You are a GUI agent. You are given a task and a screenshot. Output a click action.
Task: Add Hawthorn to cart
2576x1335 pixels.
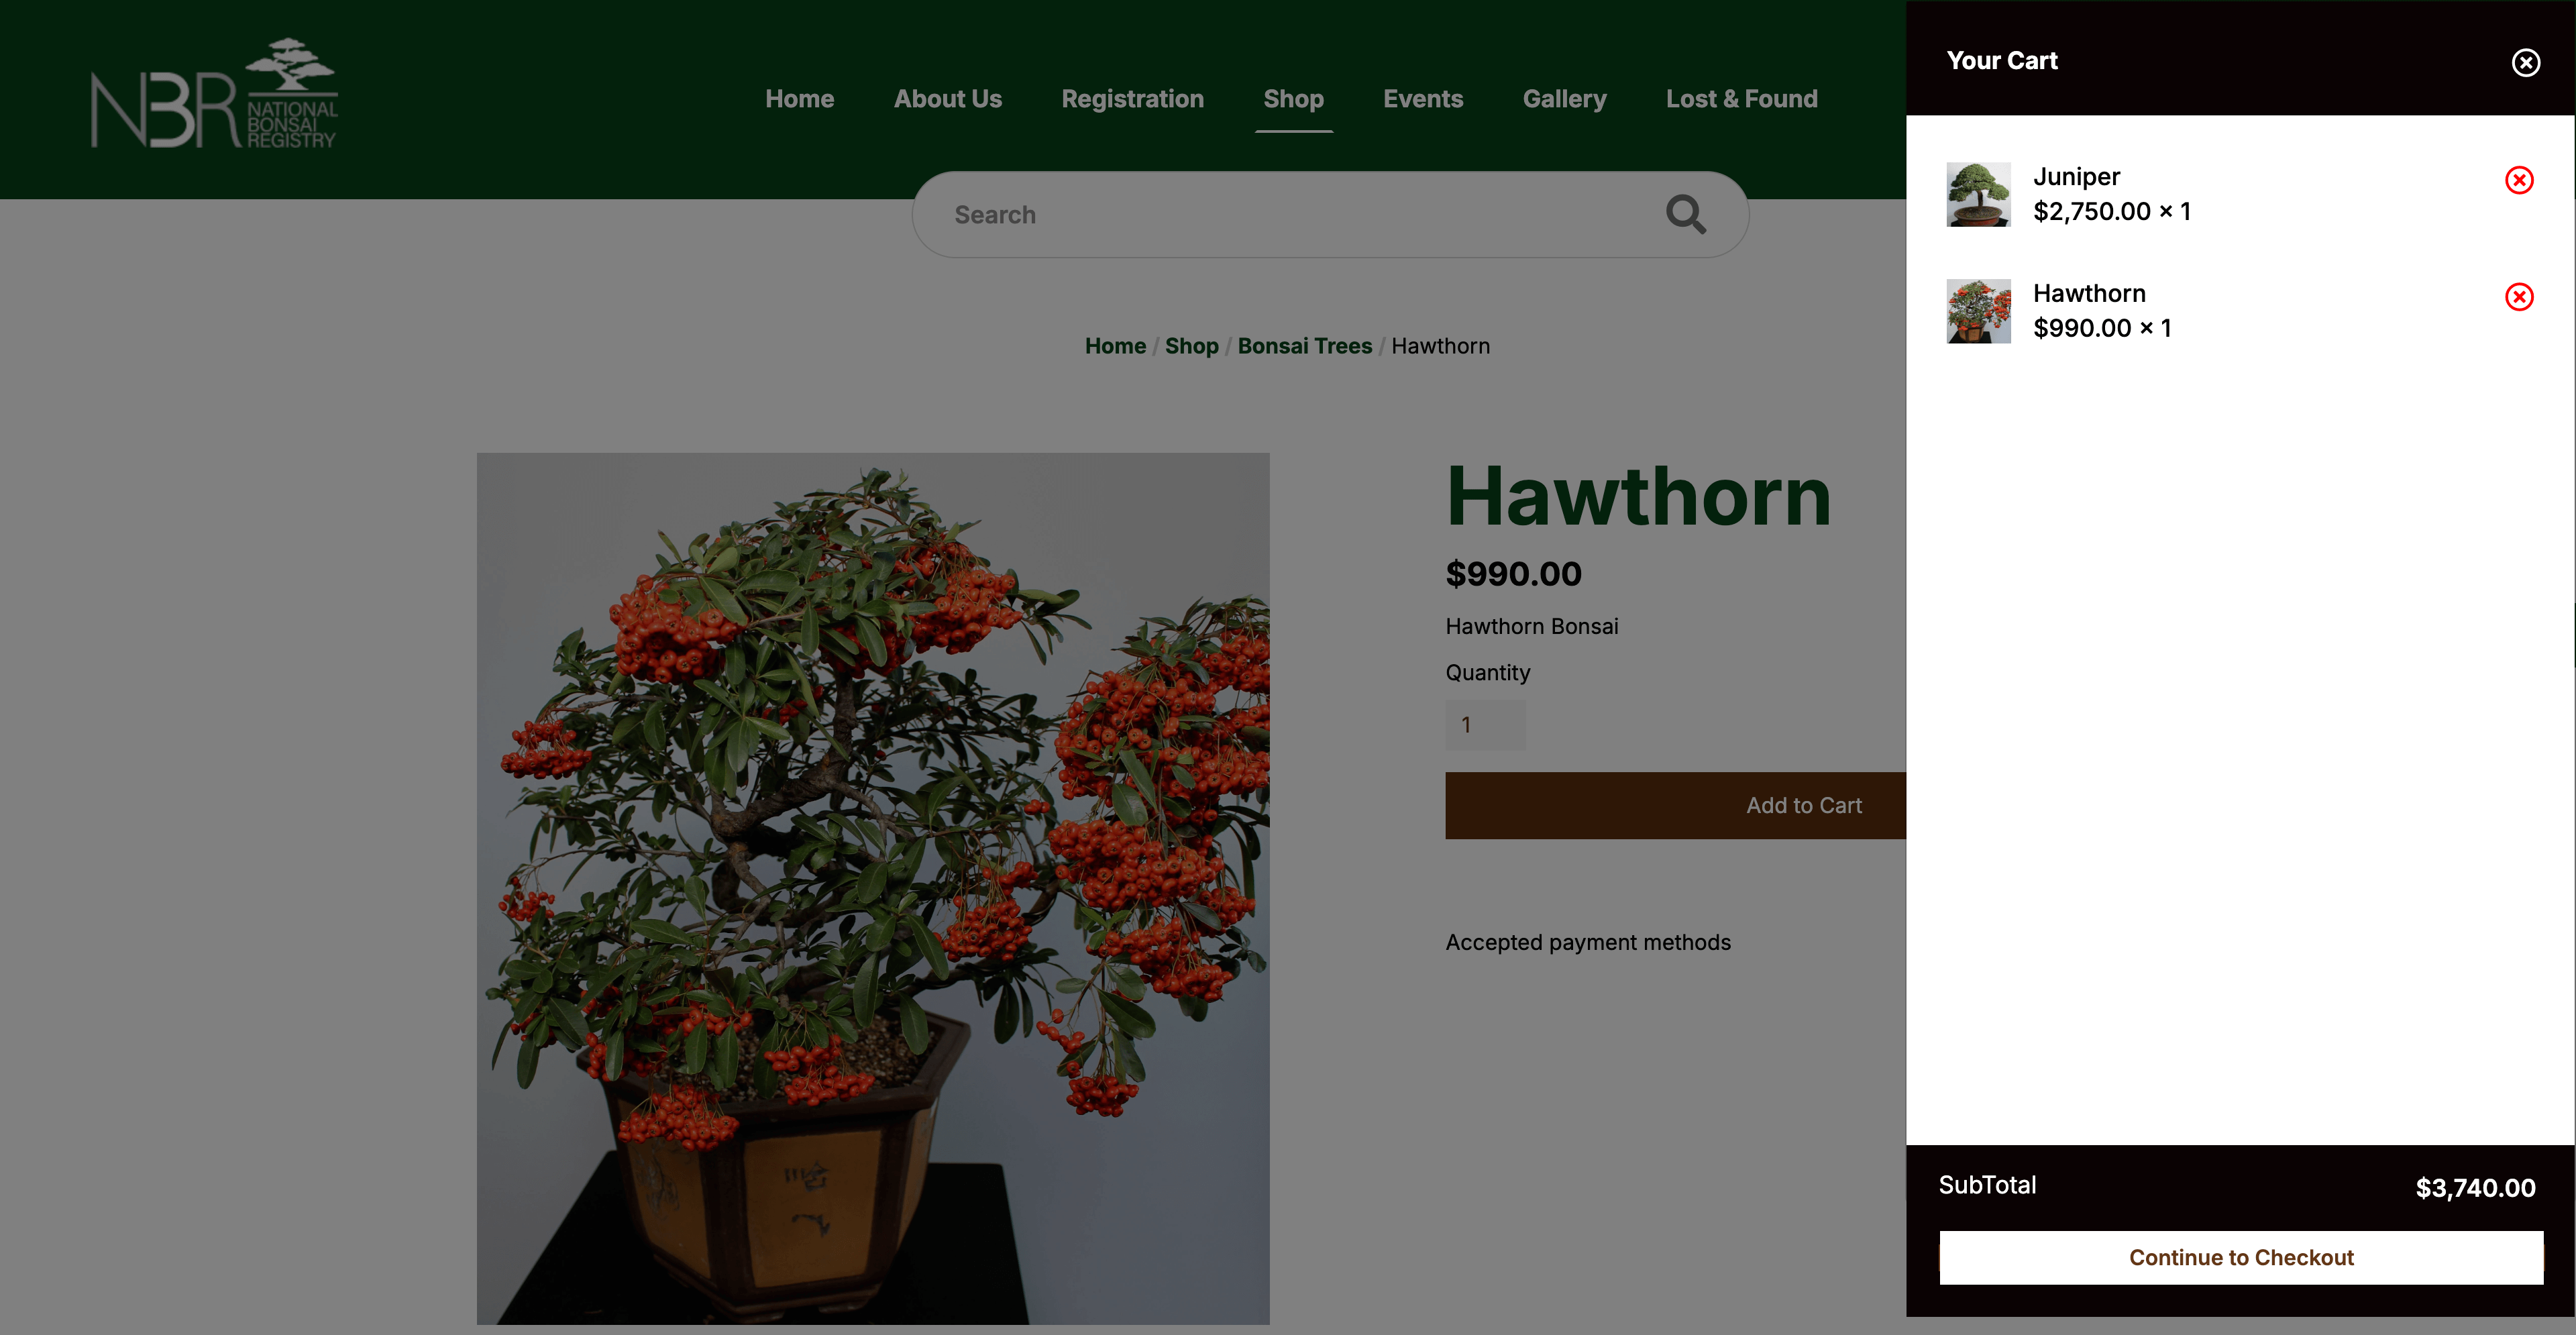click(x=1675, y=805)
